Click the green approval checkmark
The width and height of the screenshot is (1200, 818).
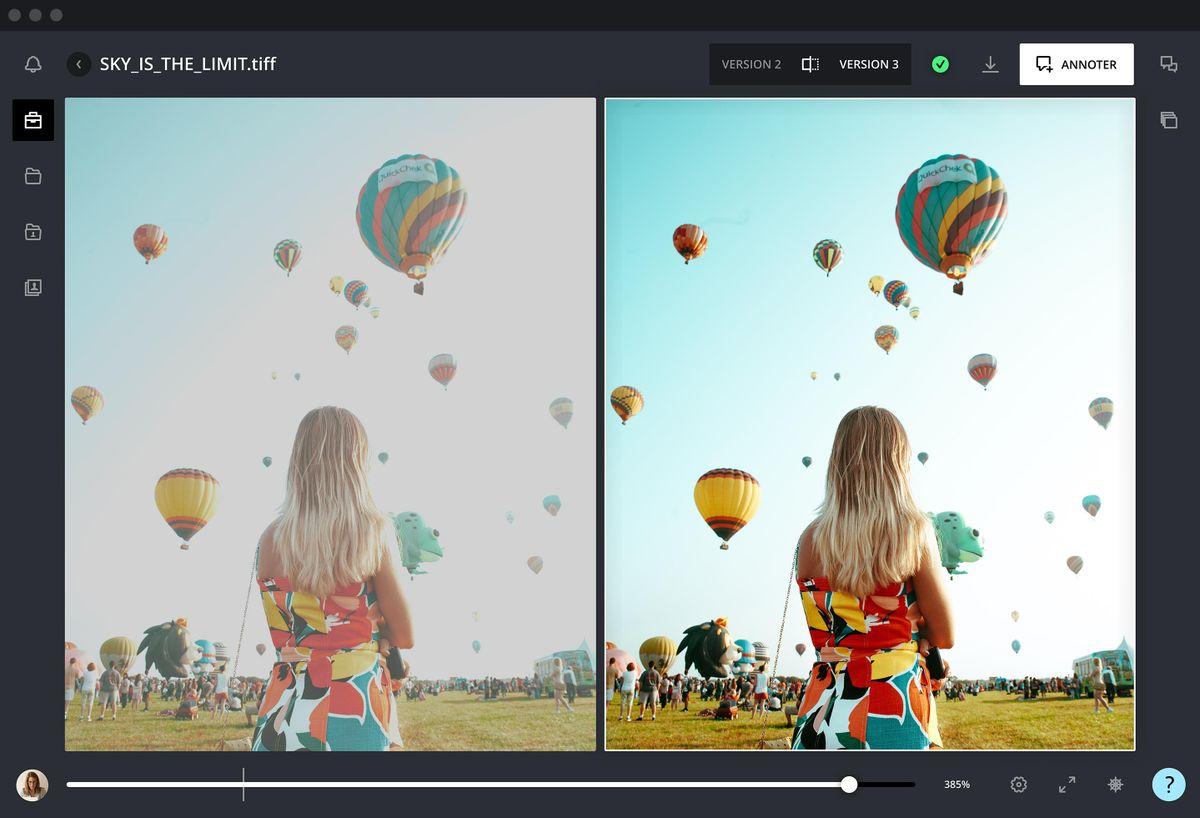[940, 64]
